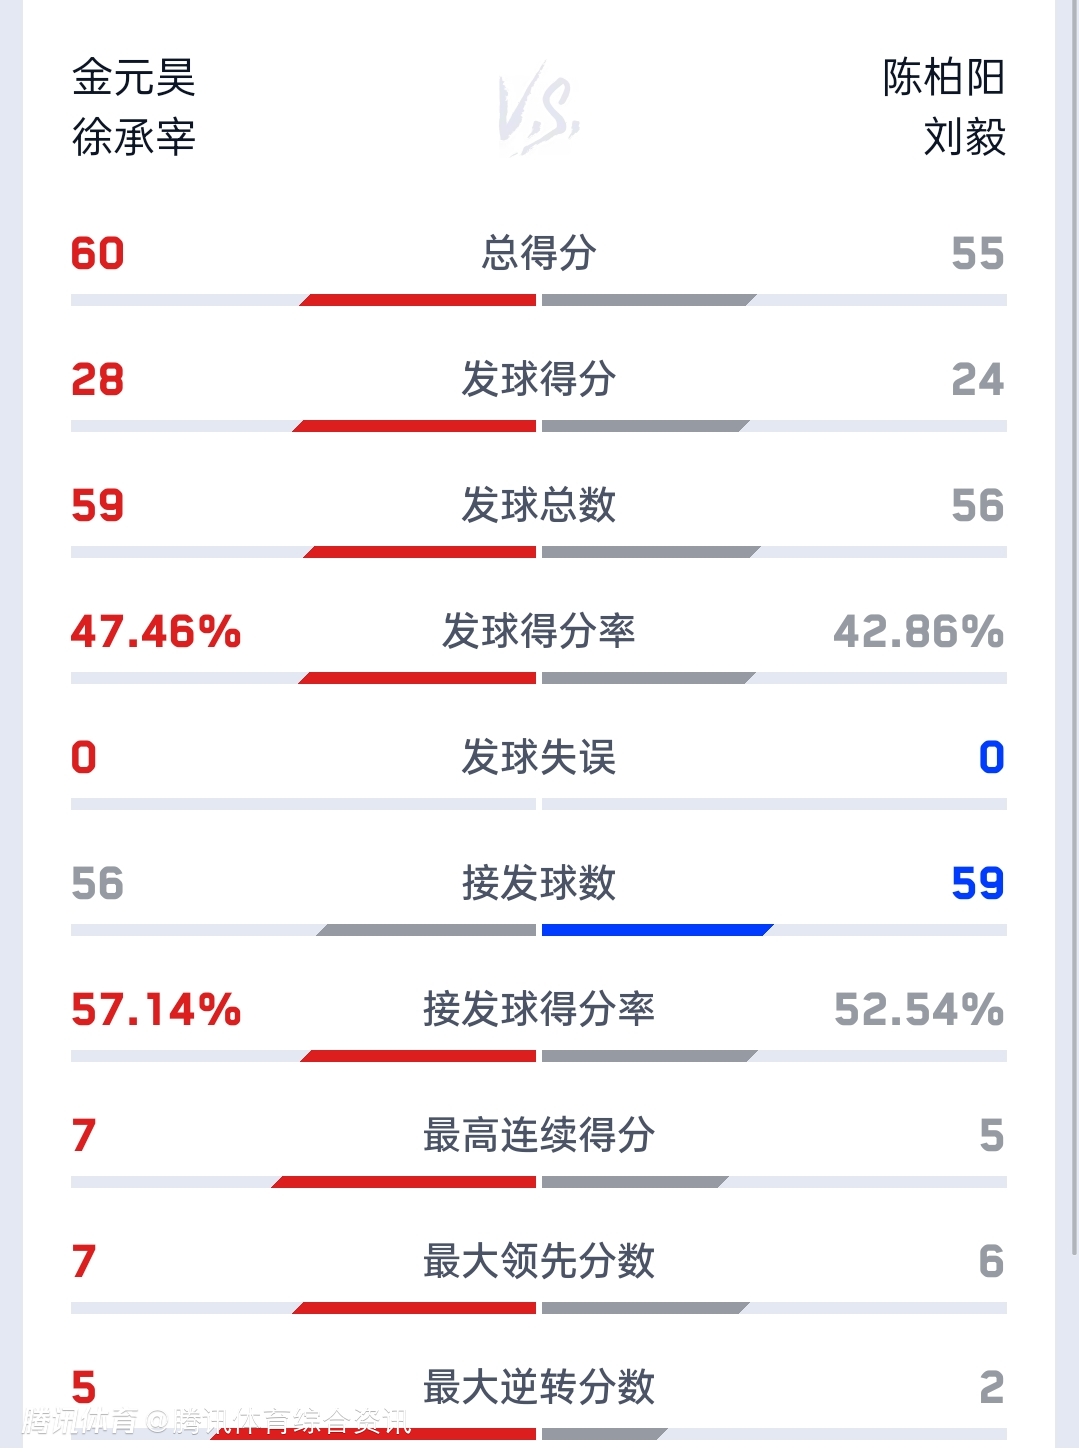Viewport: 1079px width, 1455px height.
Task: Tap player name 徐承宰
Action: click(133, 137)
